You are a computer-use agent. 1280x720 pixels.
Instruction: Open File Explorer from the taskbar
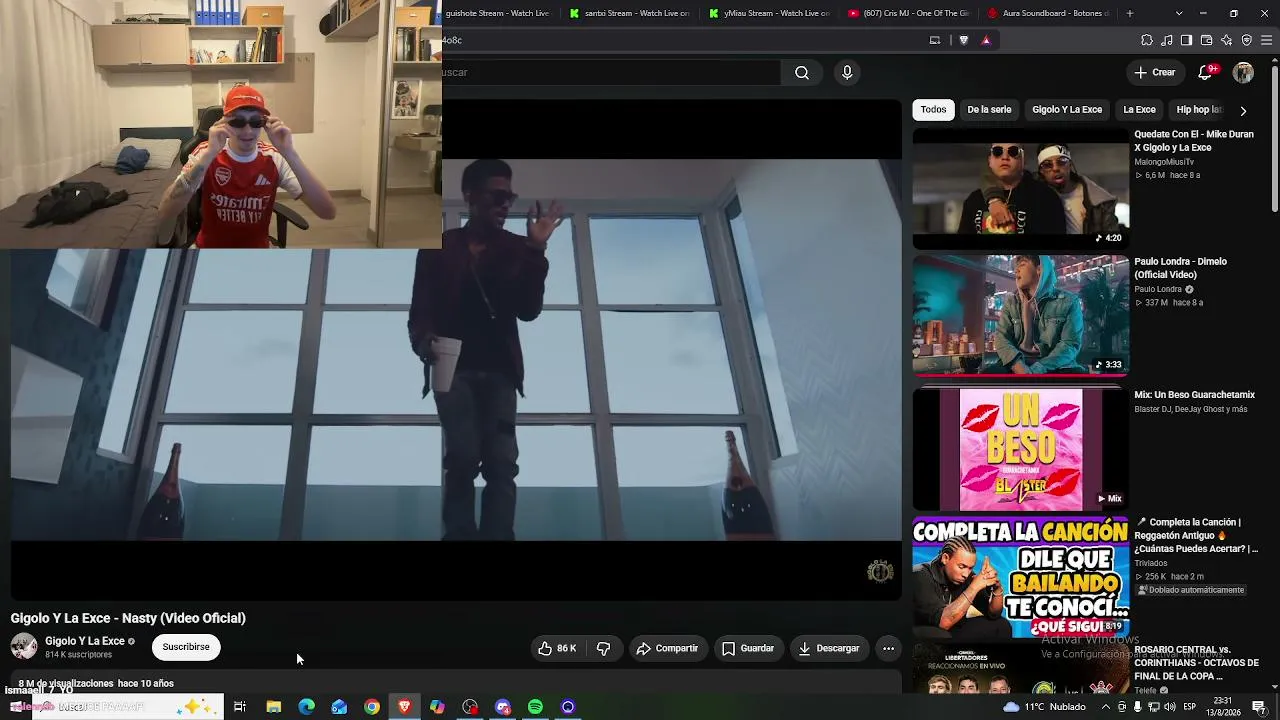pyautogui.click(x=273, y=707)
